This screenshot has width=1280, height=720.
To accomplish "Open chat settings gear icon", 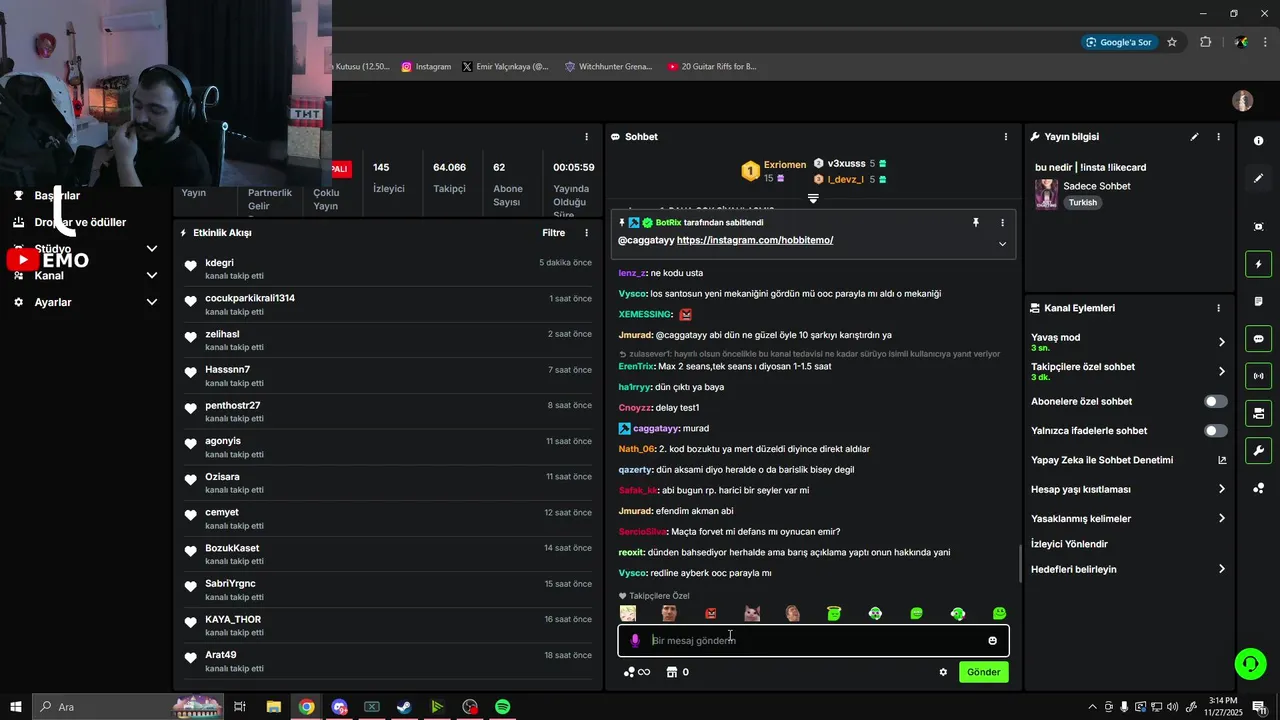I will 943,672.
